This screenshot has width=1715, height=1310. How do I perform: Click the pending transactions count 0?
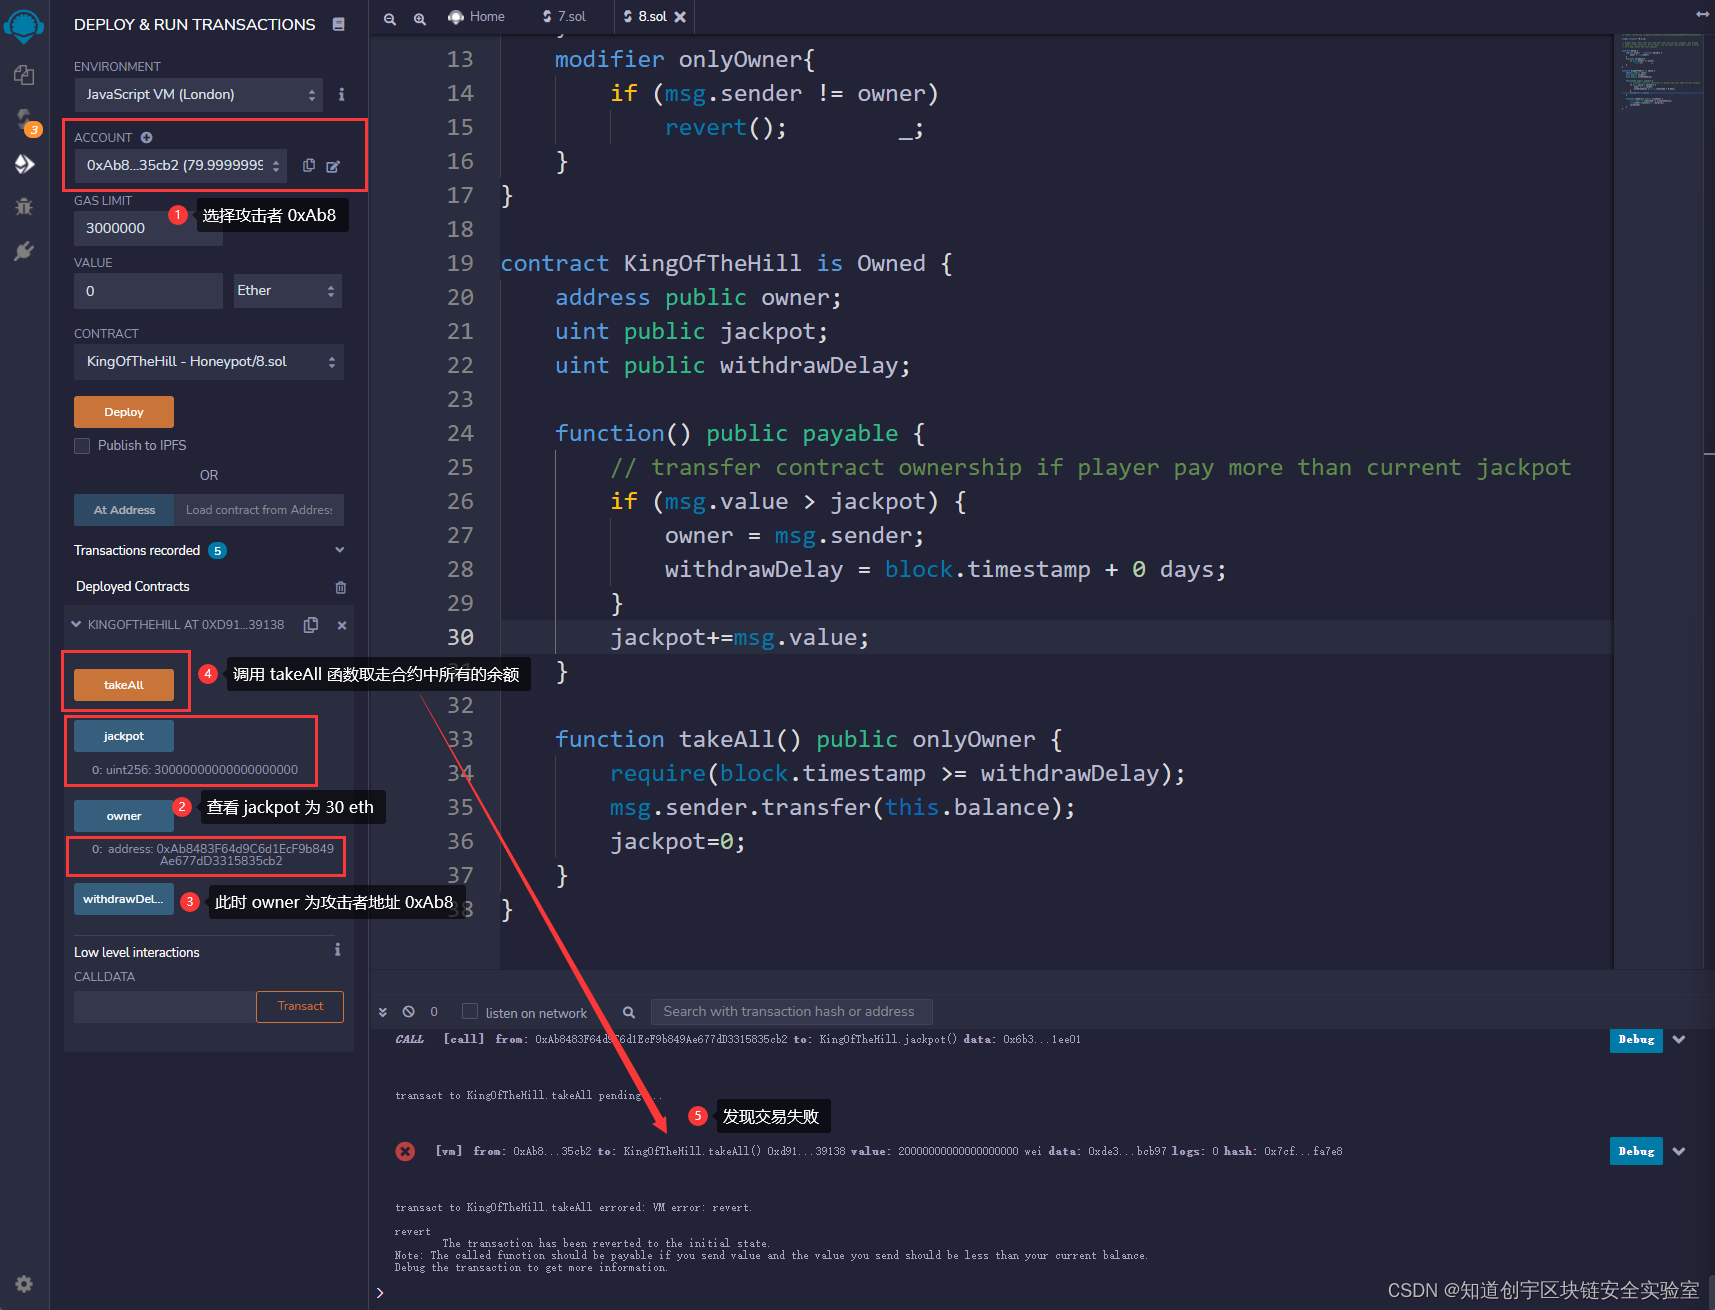pyautogui.click(x=434, y=1012)
